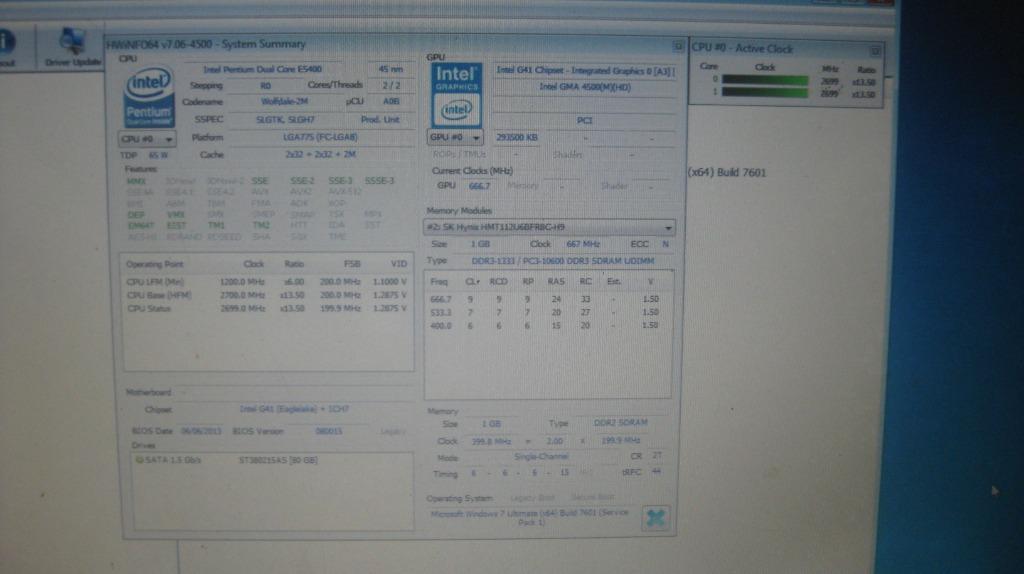
Task: Click the Intel GMA 4500(M)(HD) field
Action: pos(585,87)
